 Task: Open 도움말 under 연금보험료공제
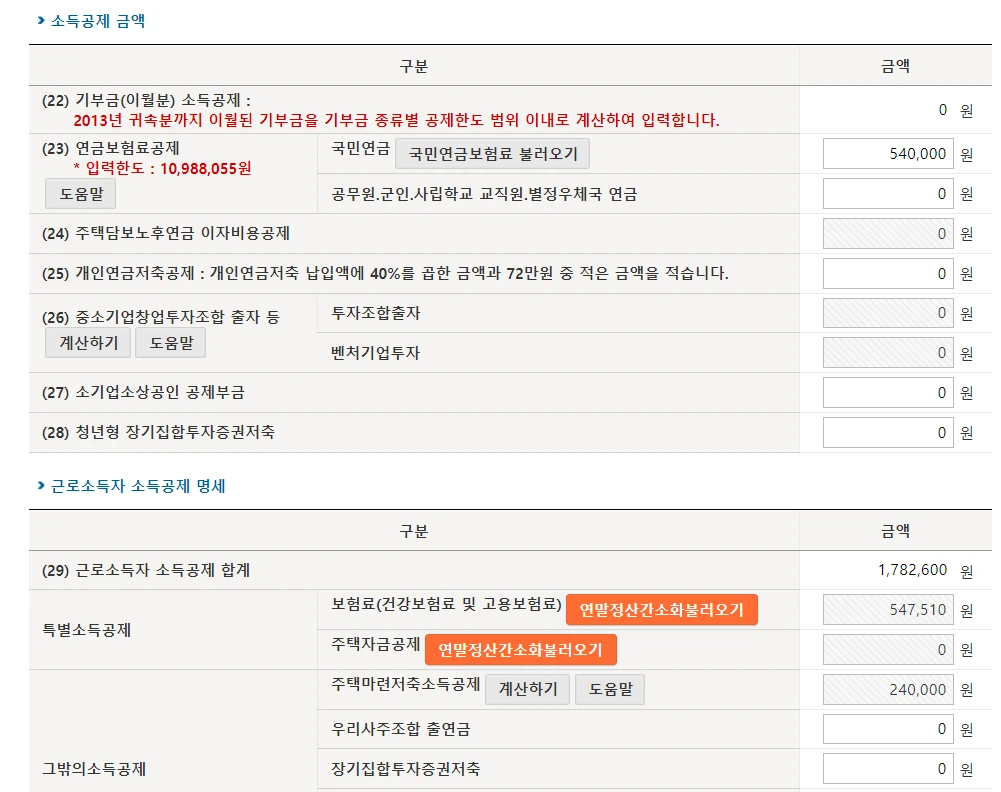point(81,193)
